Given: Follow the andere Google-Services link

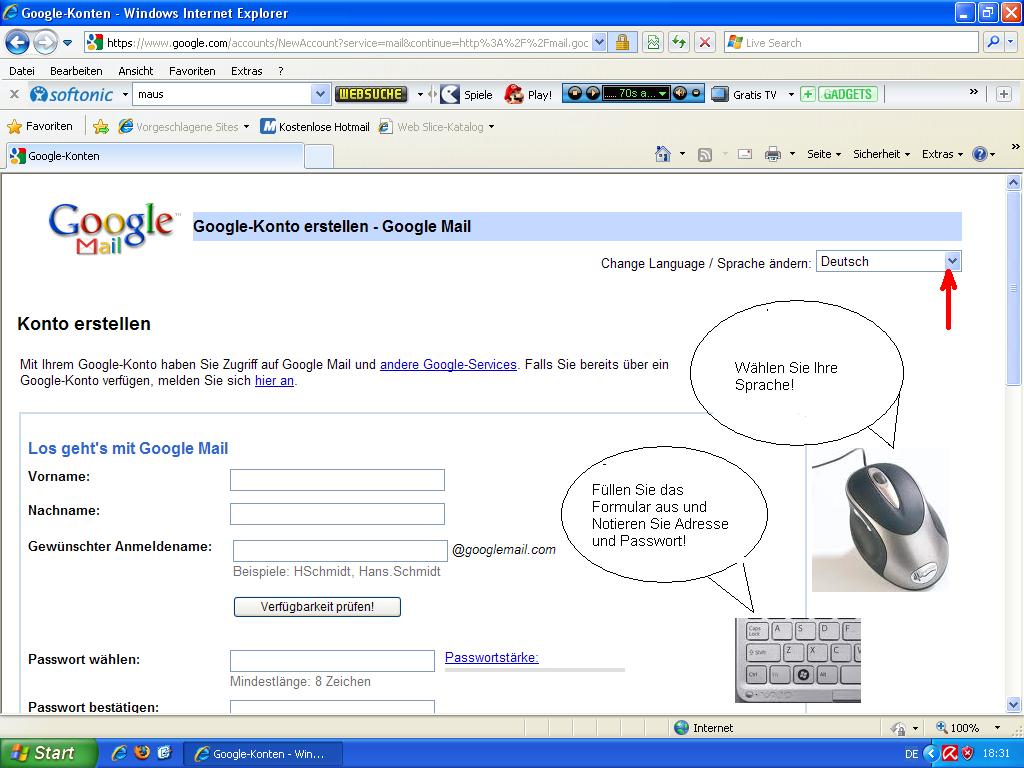Looking at the screenshot, I should 448,365.
